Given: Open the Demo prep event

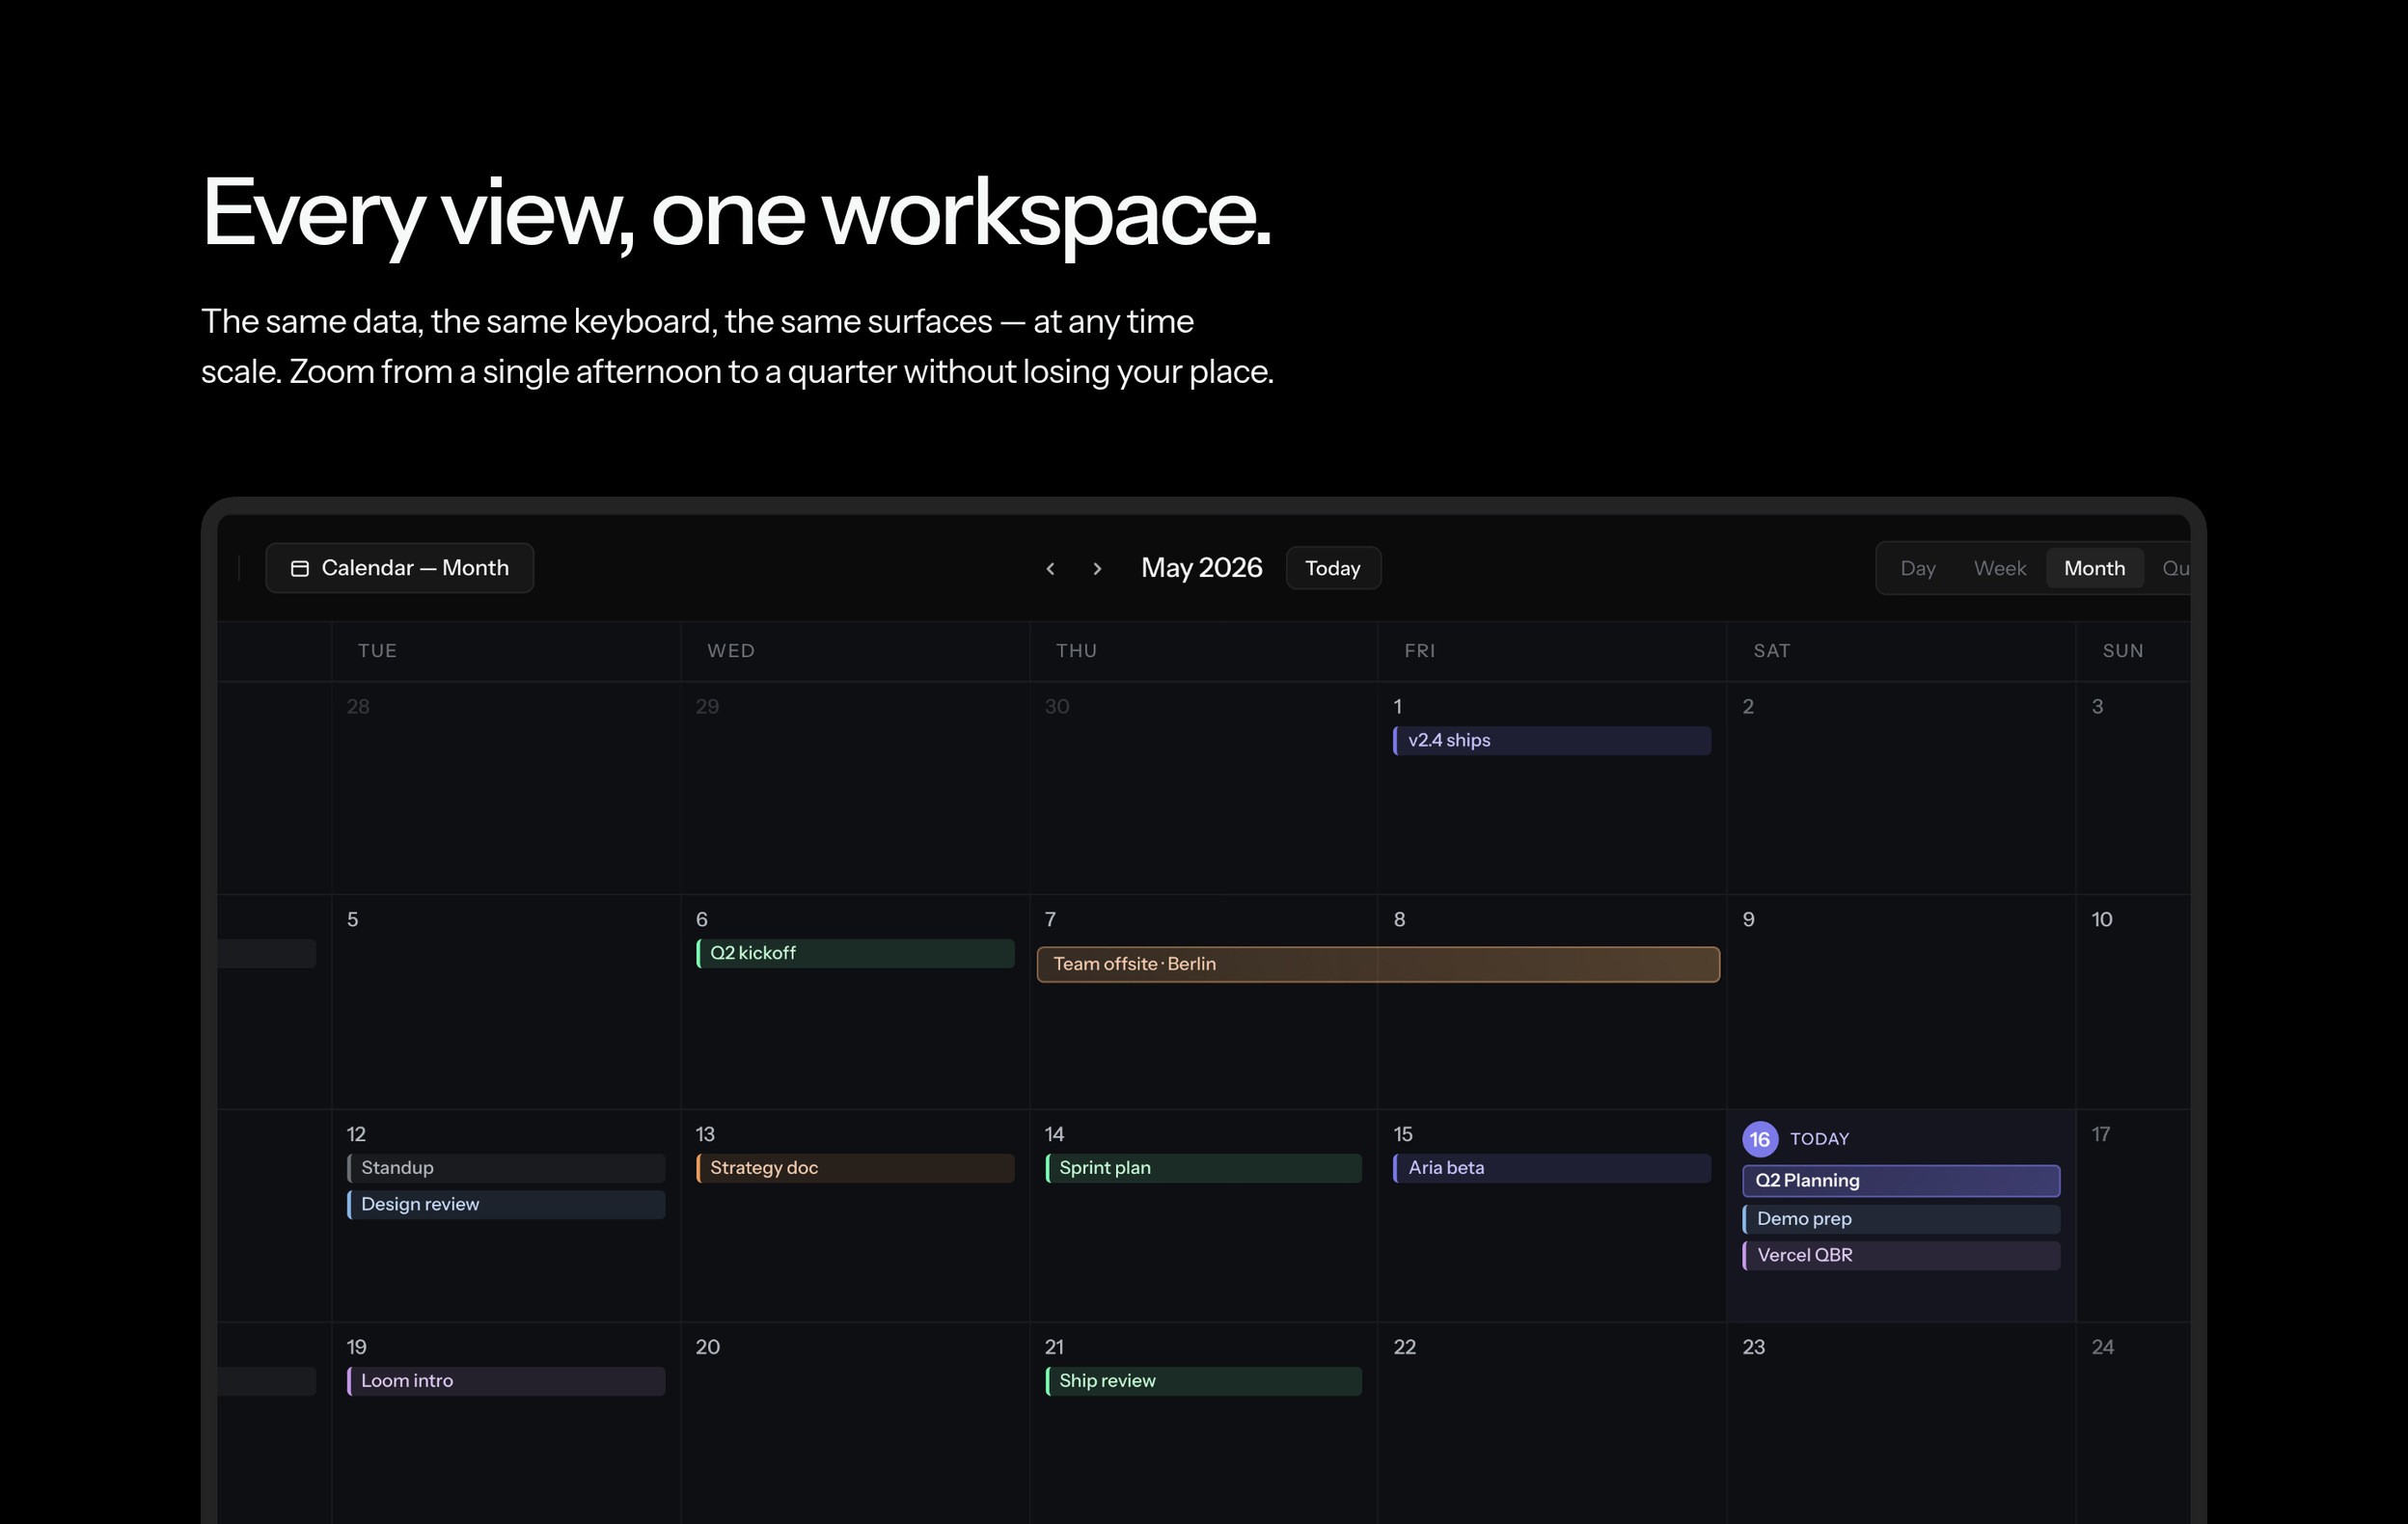Looking at the screenshot, I should 1901,1219.
